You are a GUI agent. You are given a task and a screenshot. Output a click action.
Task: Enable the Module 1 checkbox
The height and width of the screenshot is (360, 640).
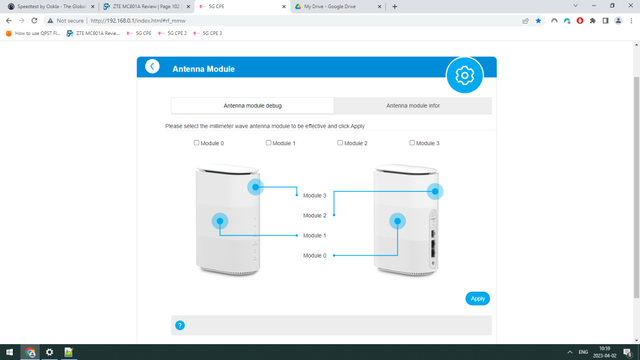[x=268, y=143]
